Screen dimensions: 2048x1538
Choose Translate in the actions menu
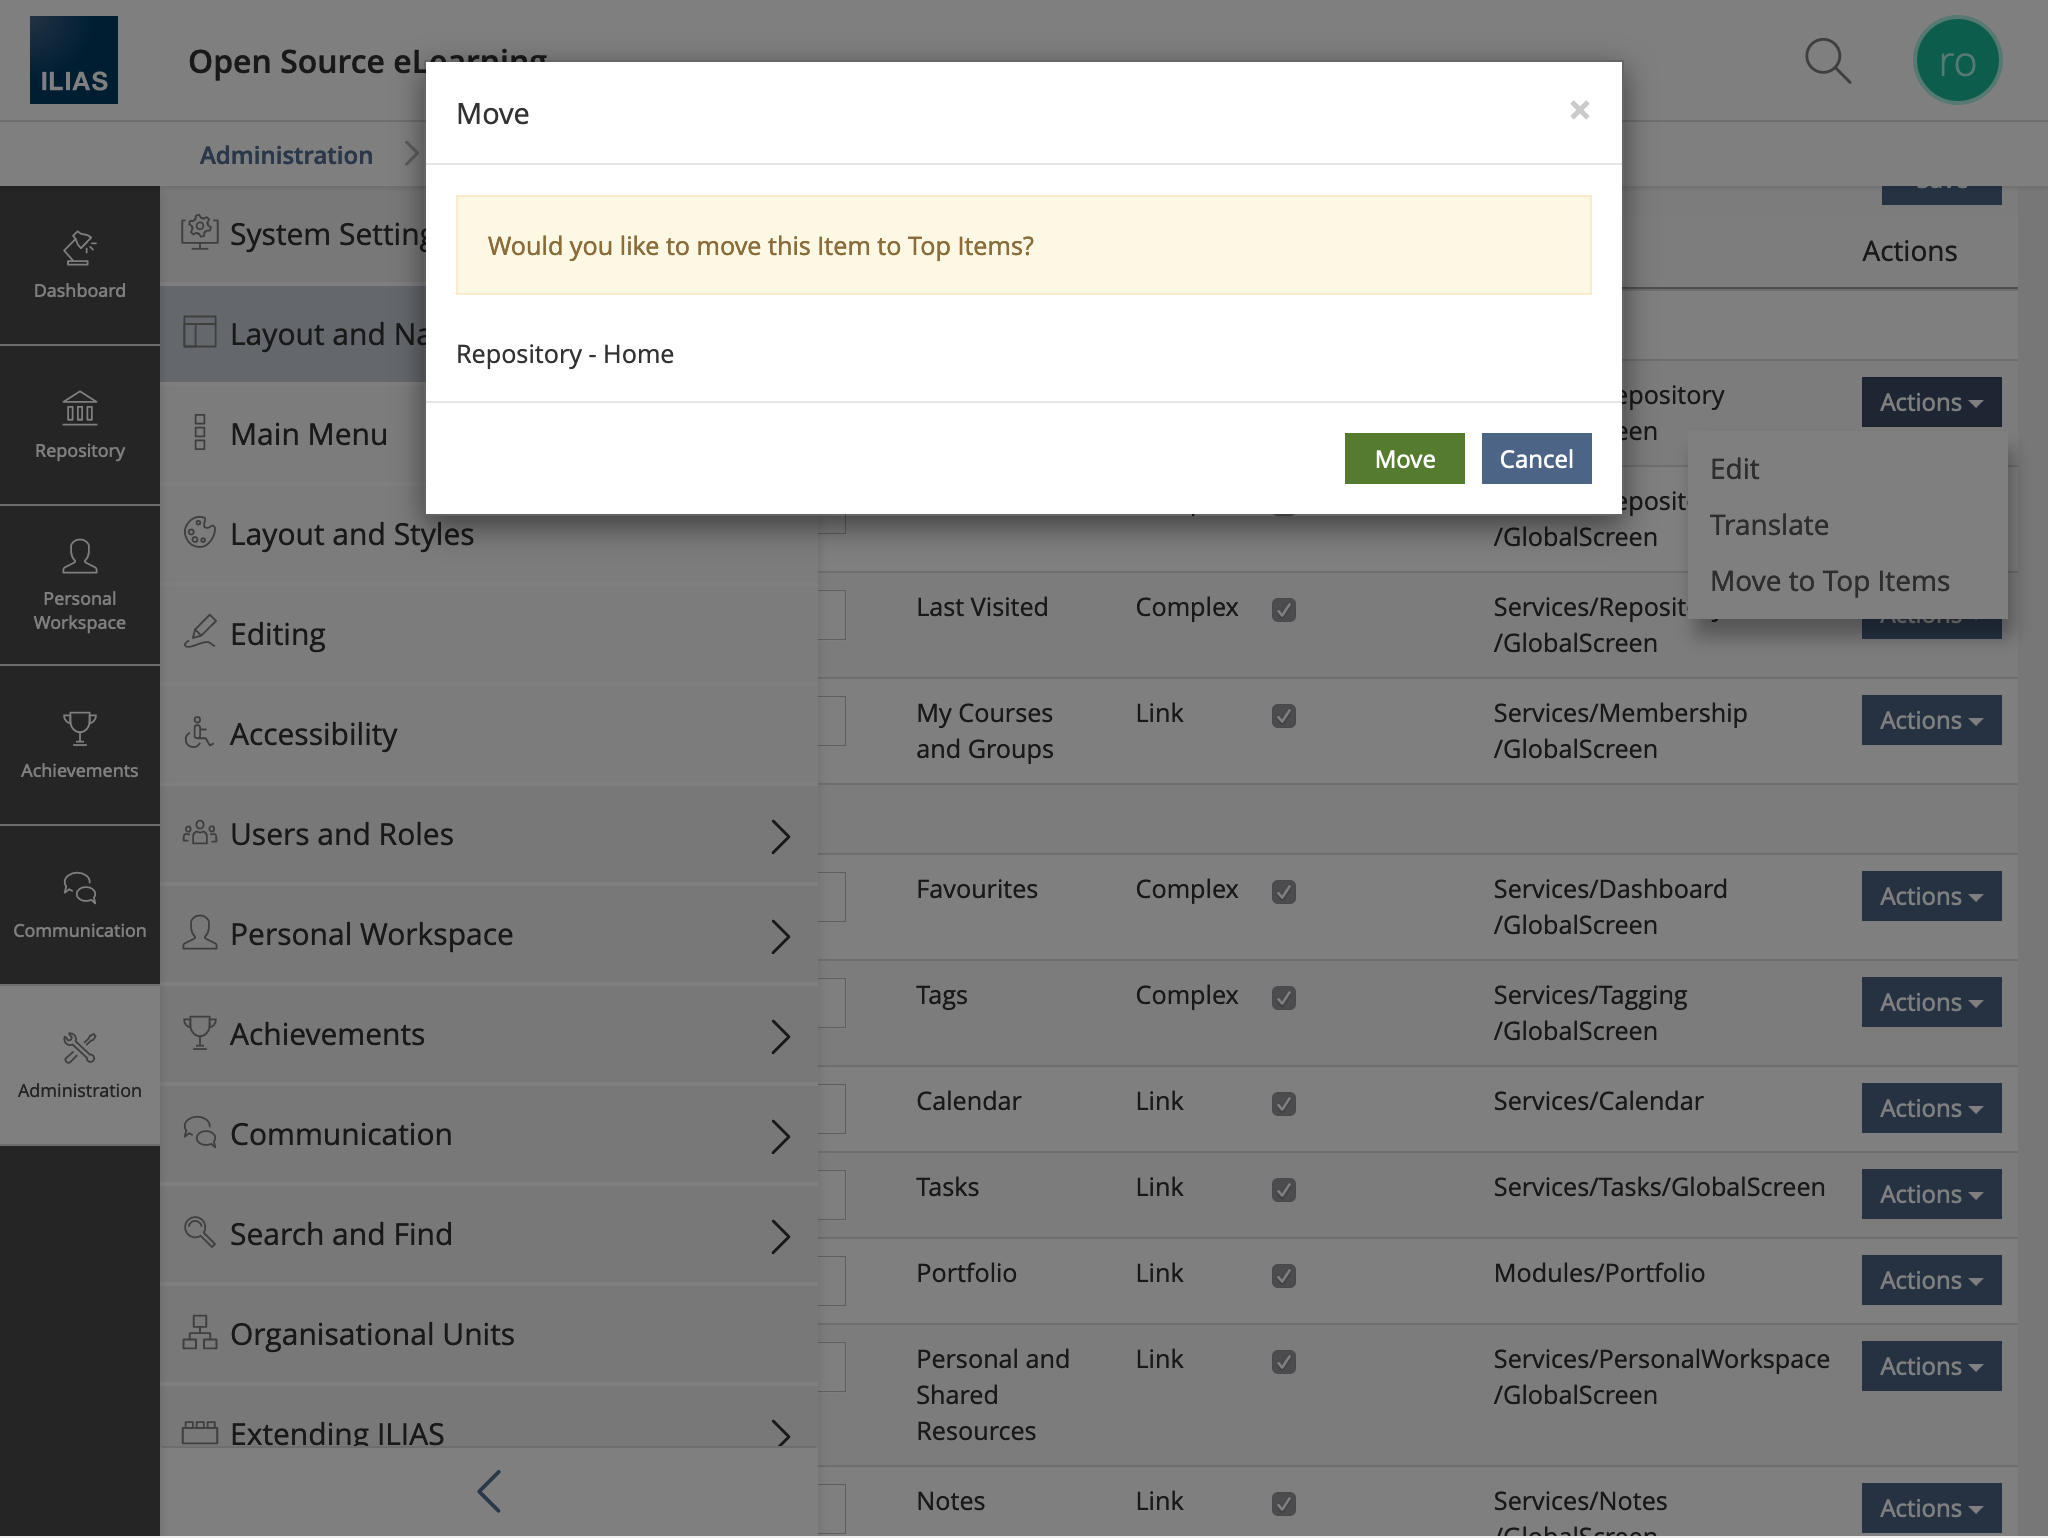tap(1769, 525)
